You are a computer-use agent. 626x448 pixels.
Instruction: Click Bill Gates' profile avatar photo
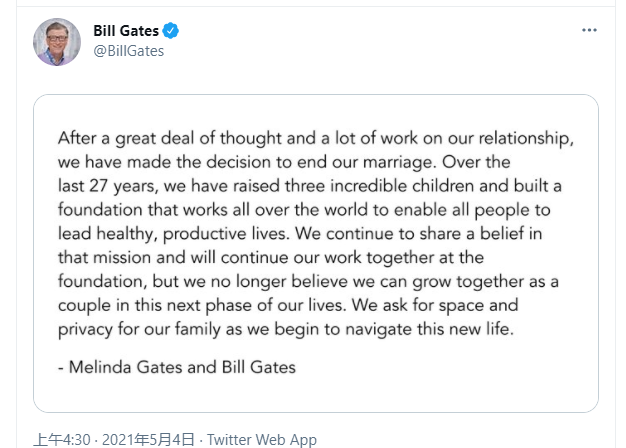pos(57,42)
